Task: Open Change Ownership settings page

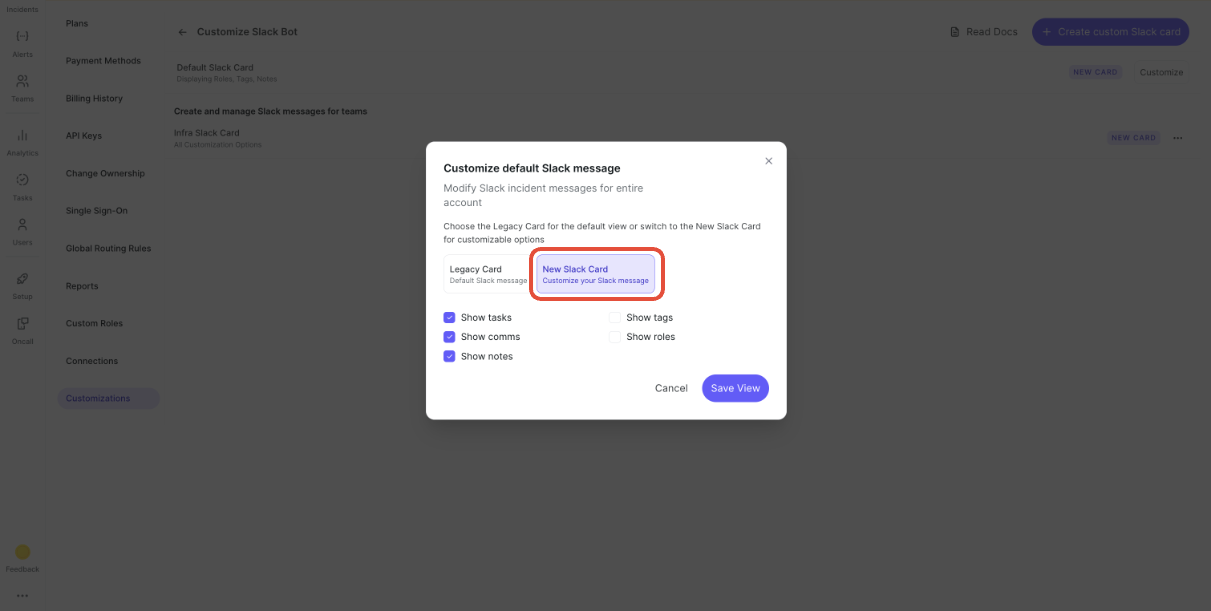Action: [105, 173]
